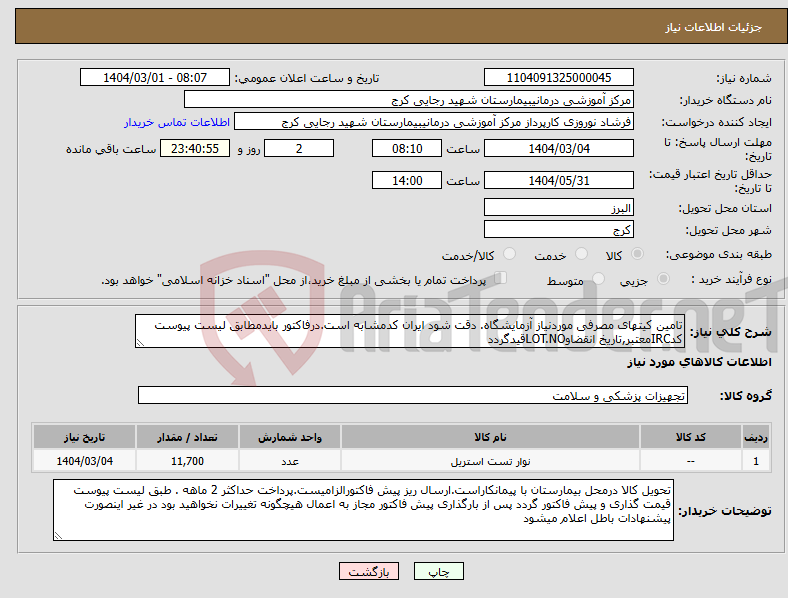Click the validity time 14:00 field
788x598 pixels.
(407, 180)
